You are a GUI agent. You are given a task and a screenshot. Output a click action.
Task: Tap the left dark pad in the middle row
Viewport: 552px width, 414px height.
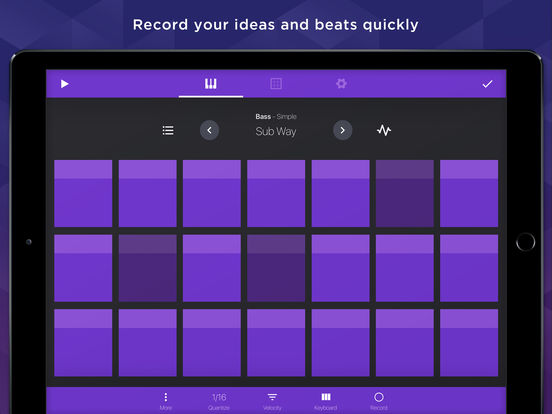point(148,268)
